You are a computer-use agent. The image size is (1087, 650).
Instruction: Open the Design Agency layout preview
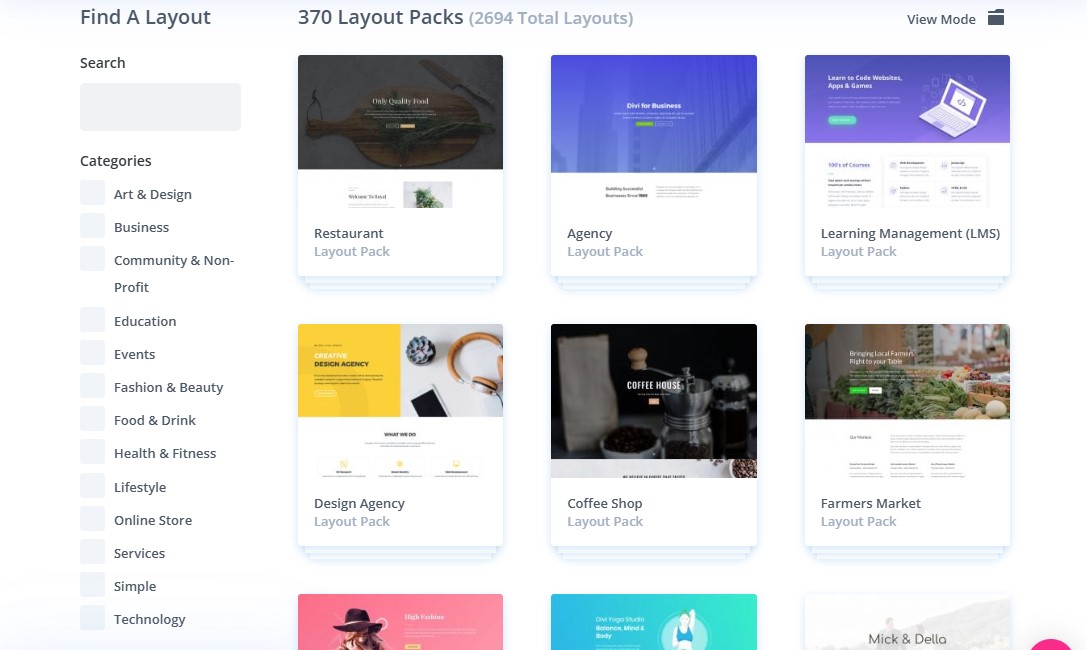[x=401, y=401]
